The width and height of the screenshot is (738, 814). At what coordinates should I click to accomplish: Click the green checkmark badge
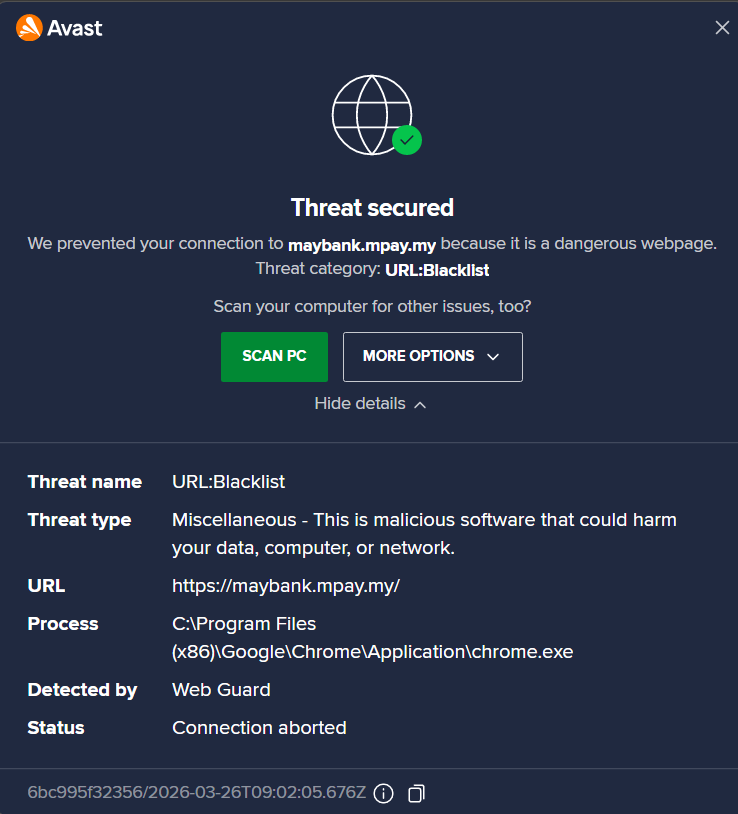406,140
